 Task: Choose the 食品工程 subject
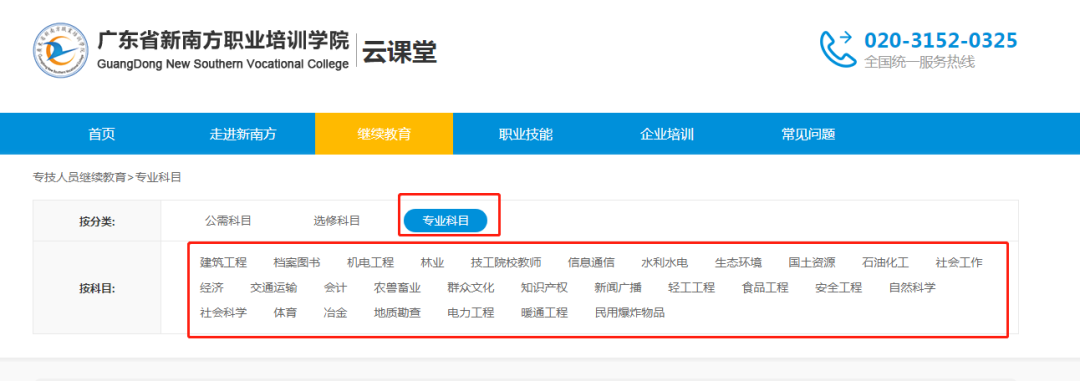(765, 287)
